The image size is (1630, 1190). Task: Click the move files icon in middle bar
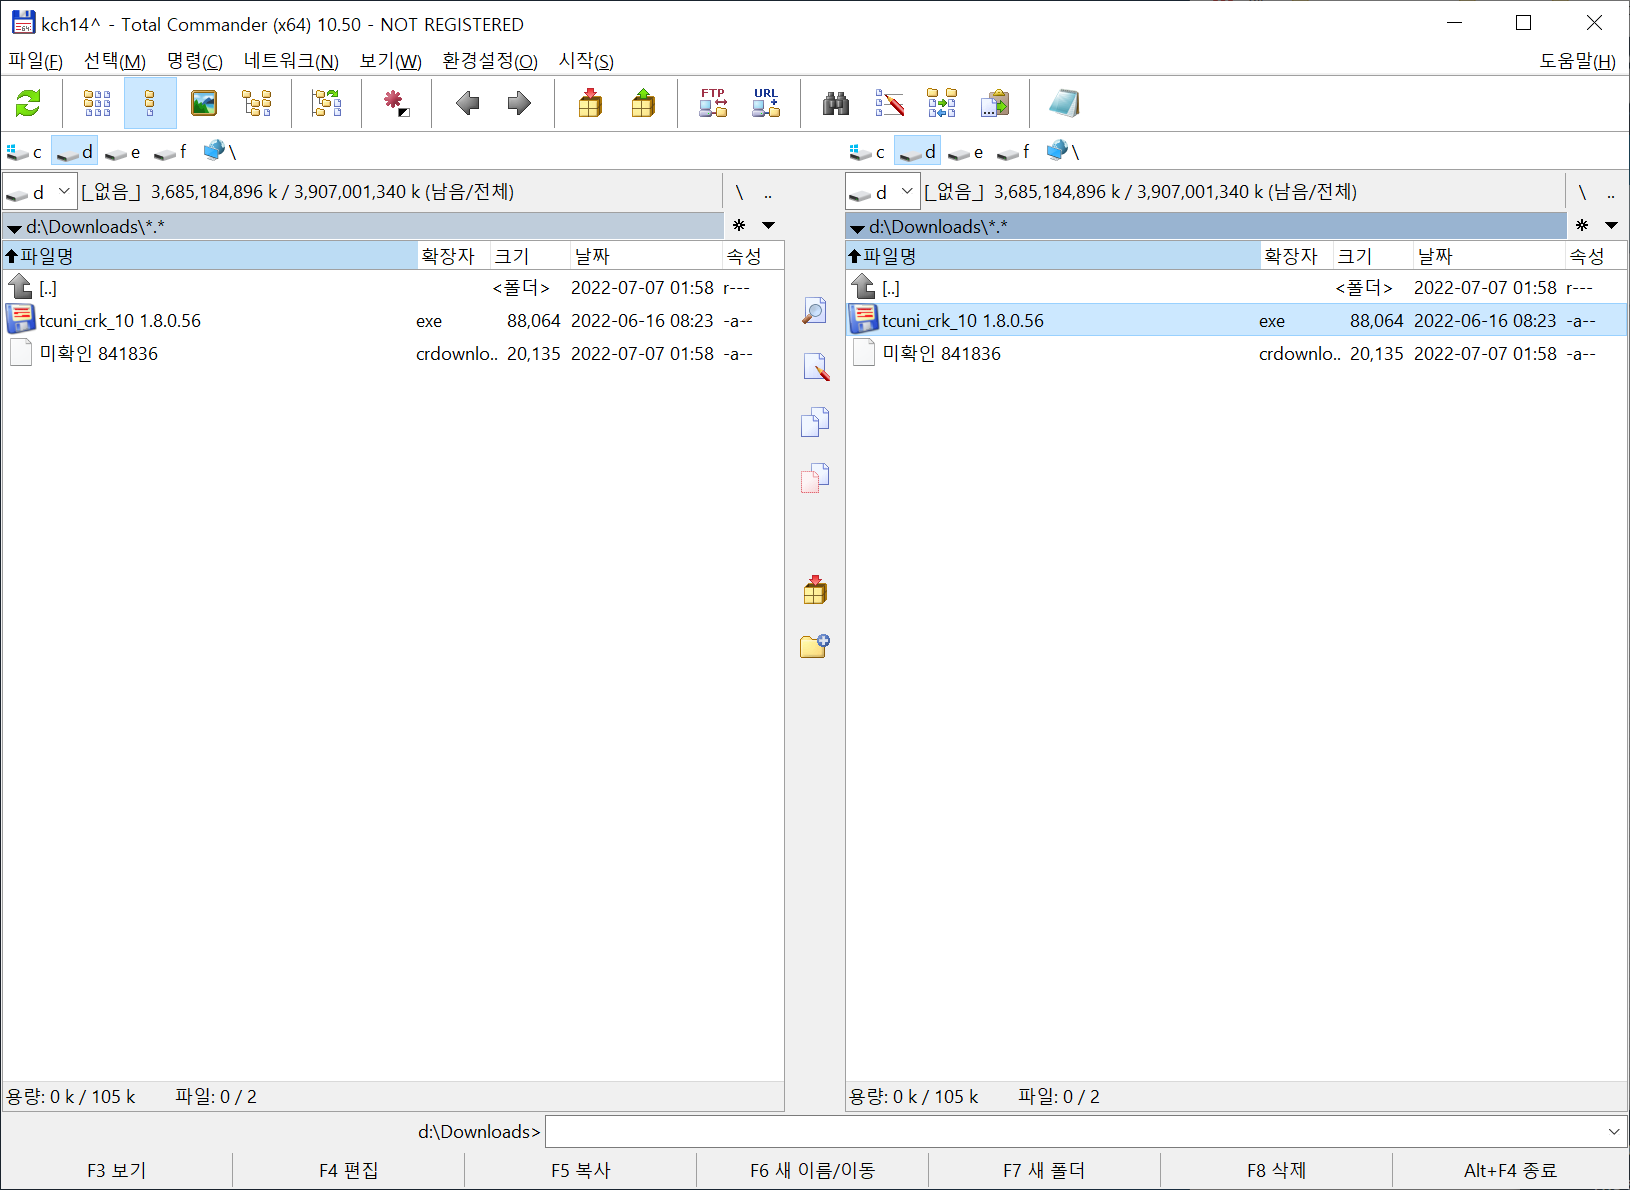(815, 478)
